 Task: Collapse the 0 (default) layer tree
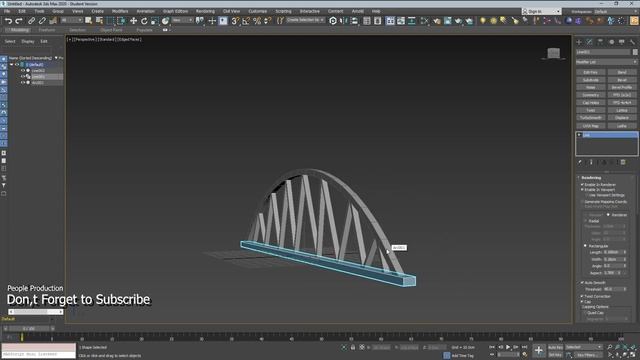[x=11, y=64]
